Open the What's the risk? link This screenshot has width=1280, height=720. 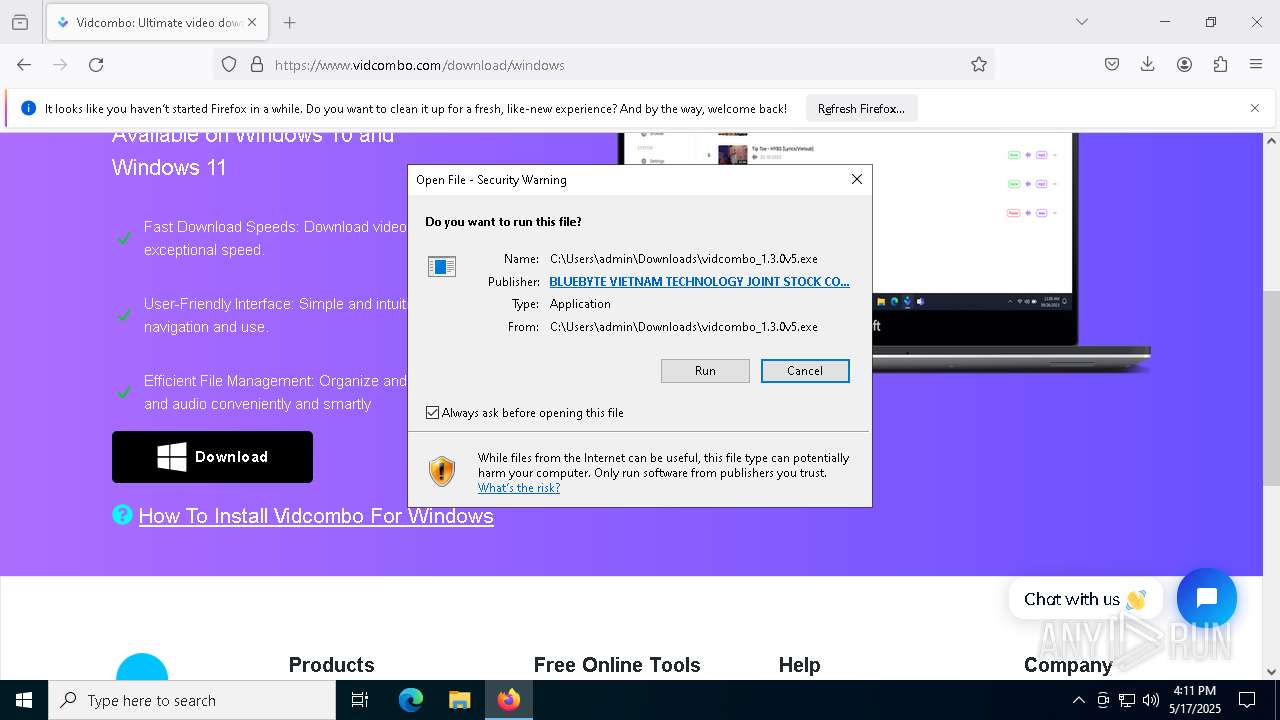(518, 488)
